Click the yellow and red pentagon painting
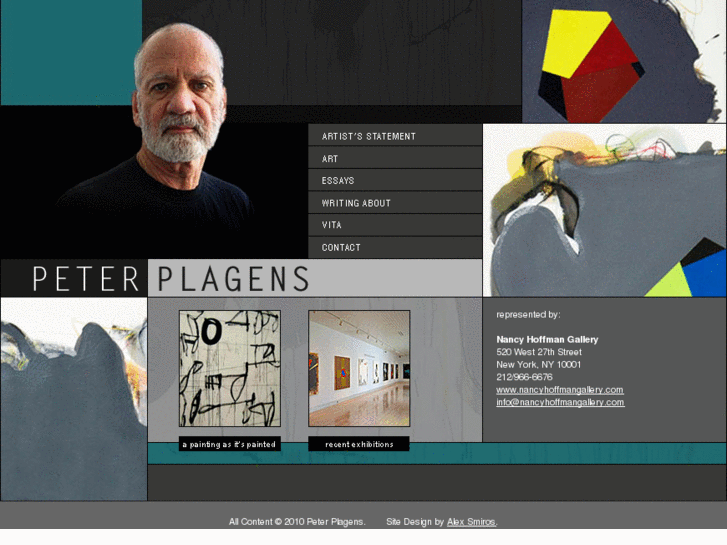The width and height of the screenshot is (727, 545). coord(624,61)
